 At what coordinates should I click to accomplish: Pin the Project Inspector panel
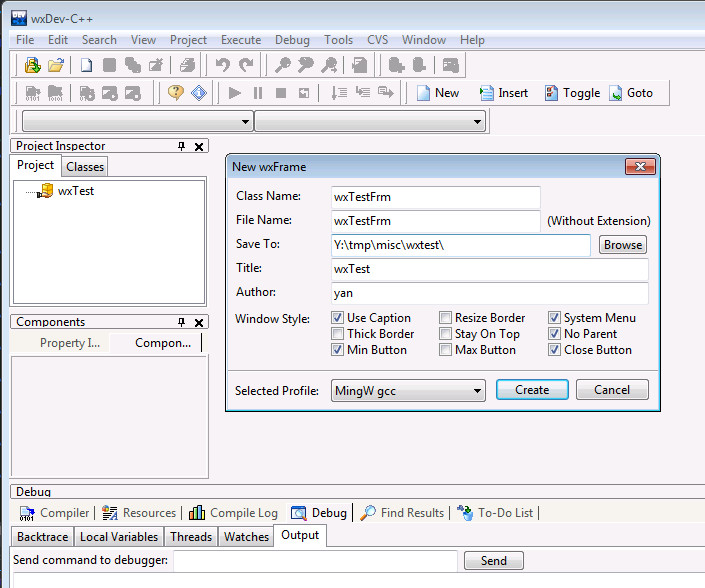[181, 146]
